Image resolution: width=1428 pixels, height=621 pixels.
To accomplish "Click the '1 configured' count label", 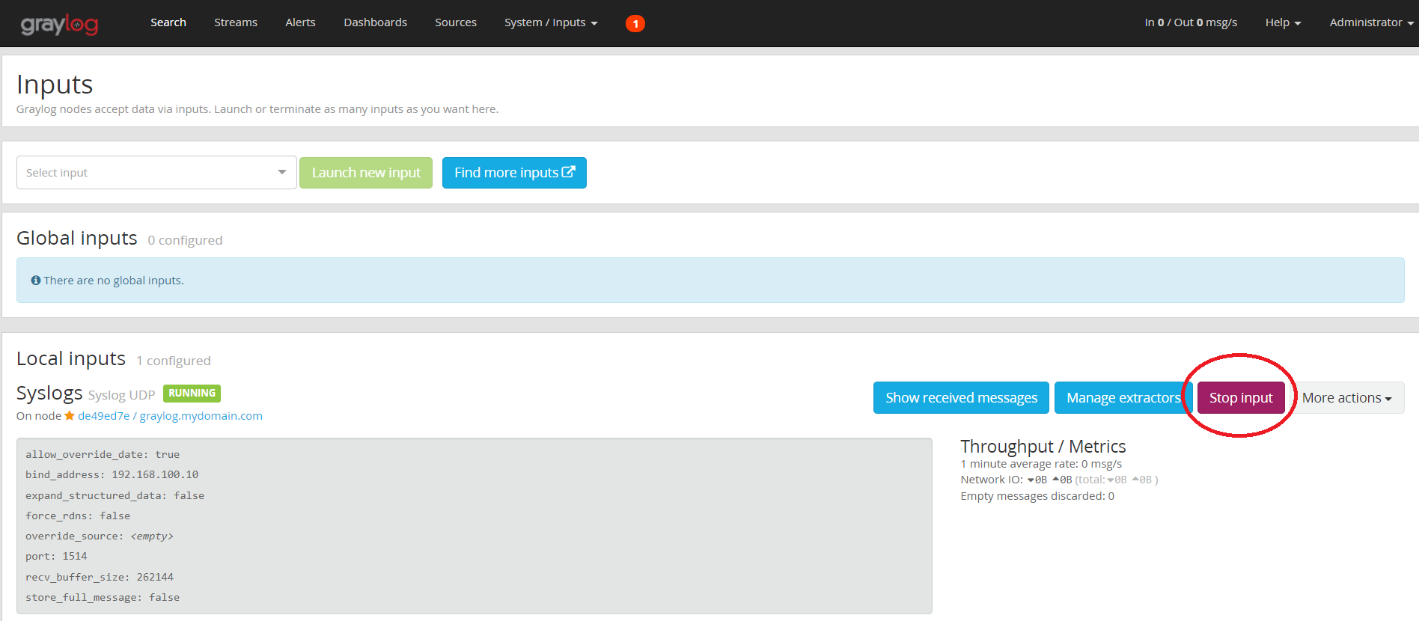I will point(174,361).
